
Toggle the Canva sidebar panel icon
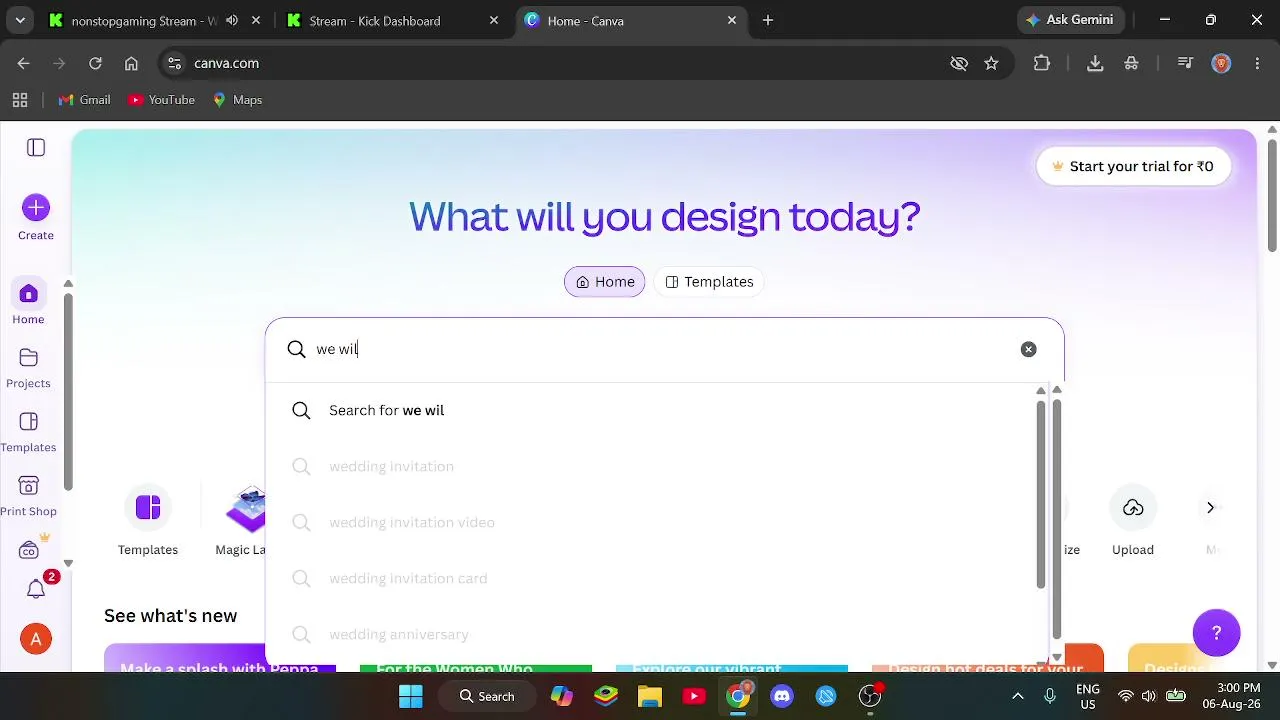click(36, 148)
